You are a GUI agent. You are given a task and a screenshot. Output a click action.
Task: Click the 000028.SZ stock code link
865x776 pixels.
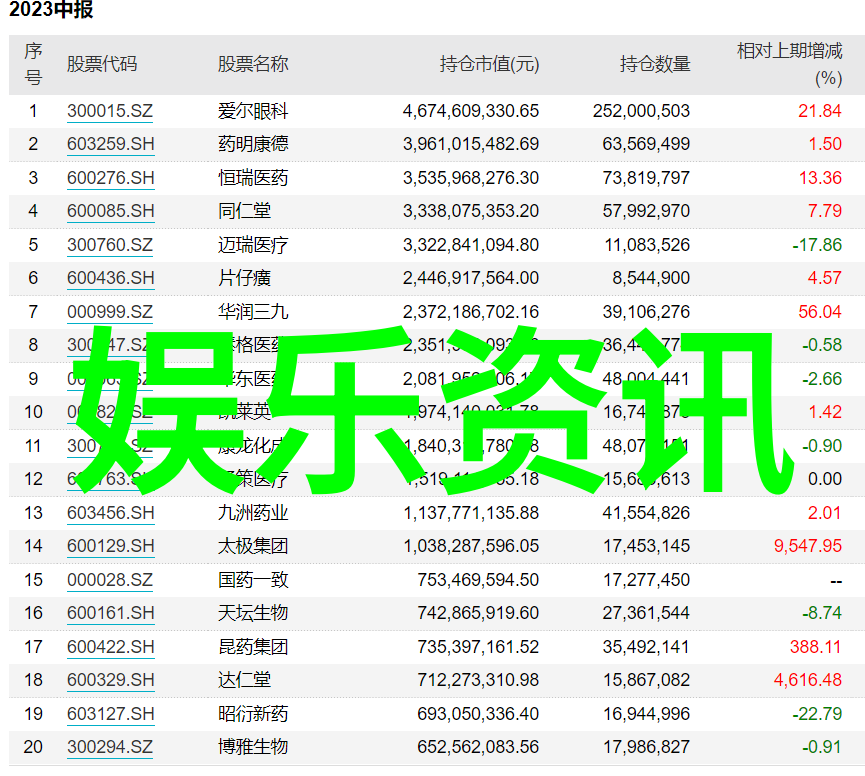coord(110,580)
